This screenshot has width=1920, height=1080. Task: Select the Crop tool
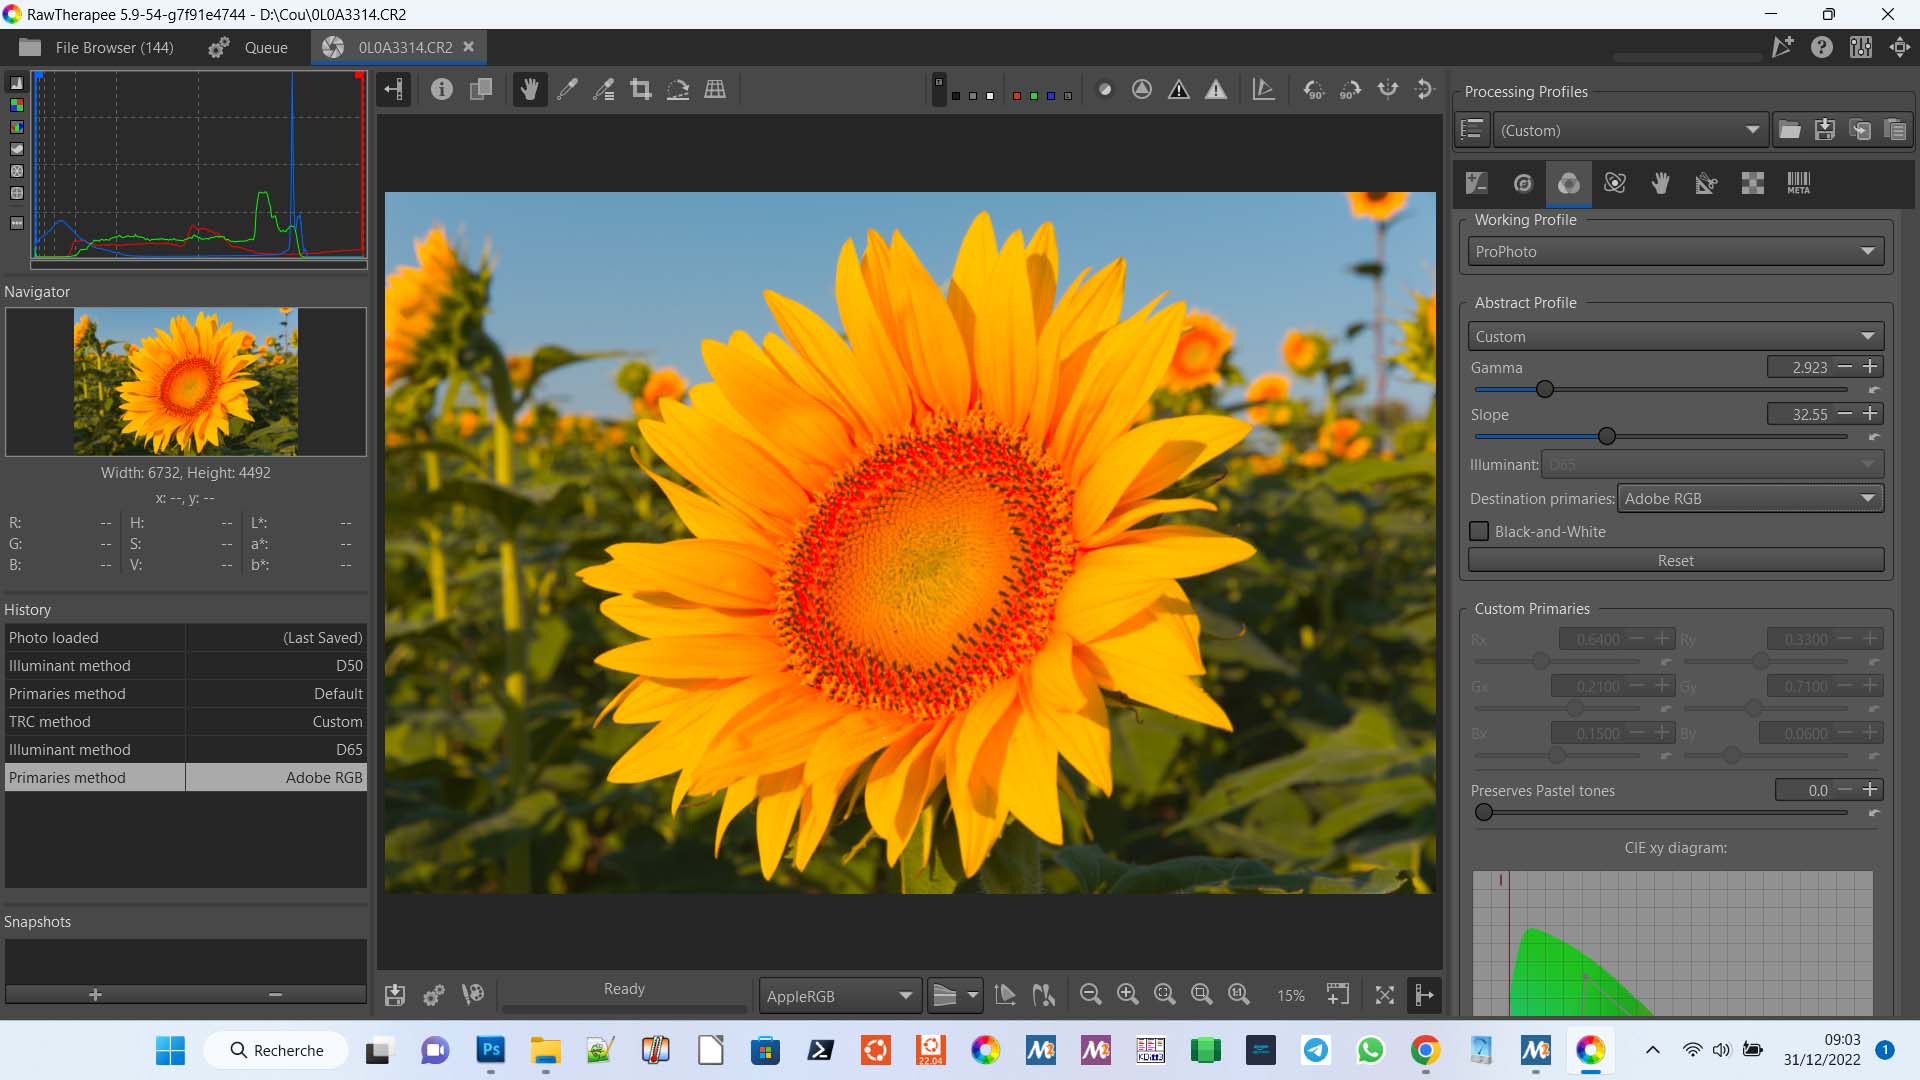[x=641, y=90]
